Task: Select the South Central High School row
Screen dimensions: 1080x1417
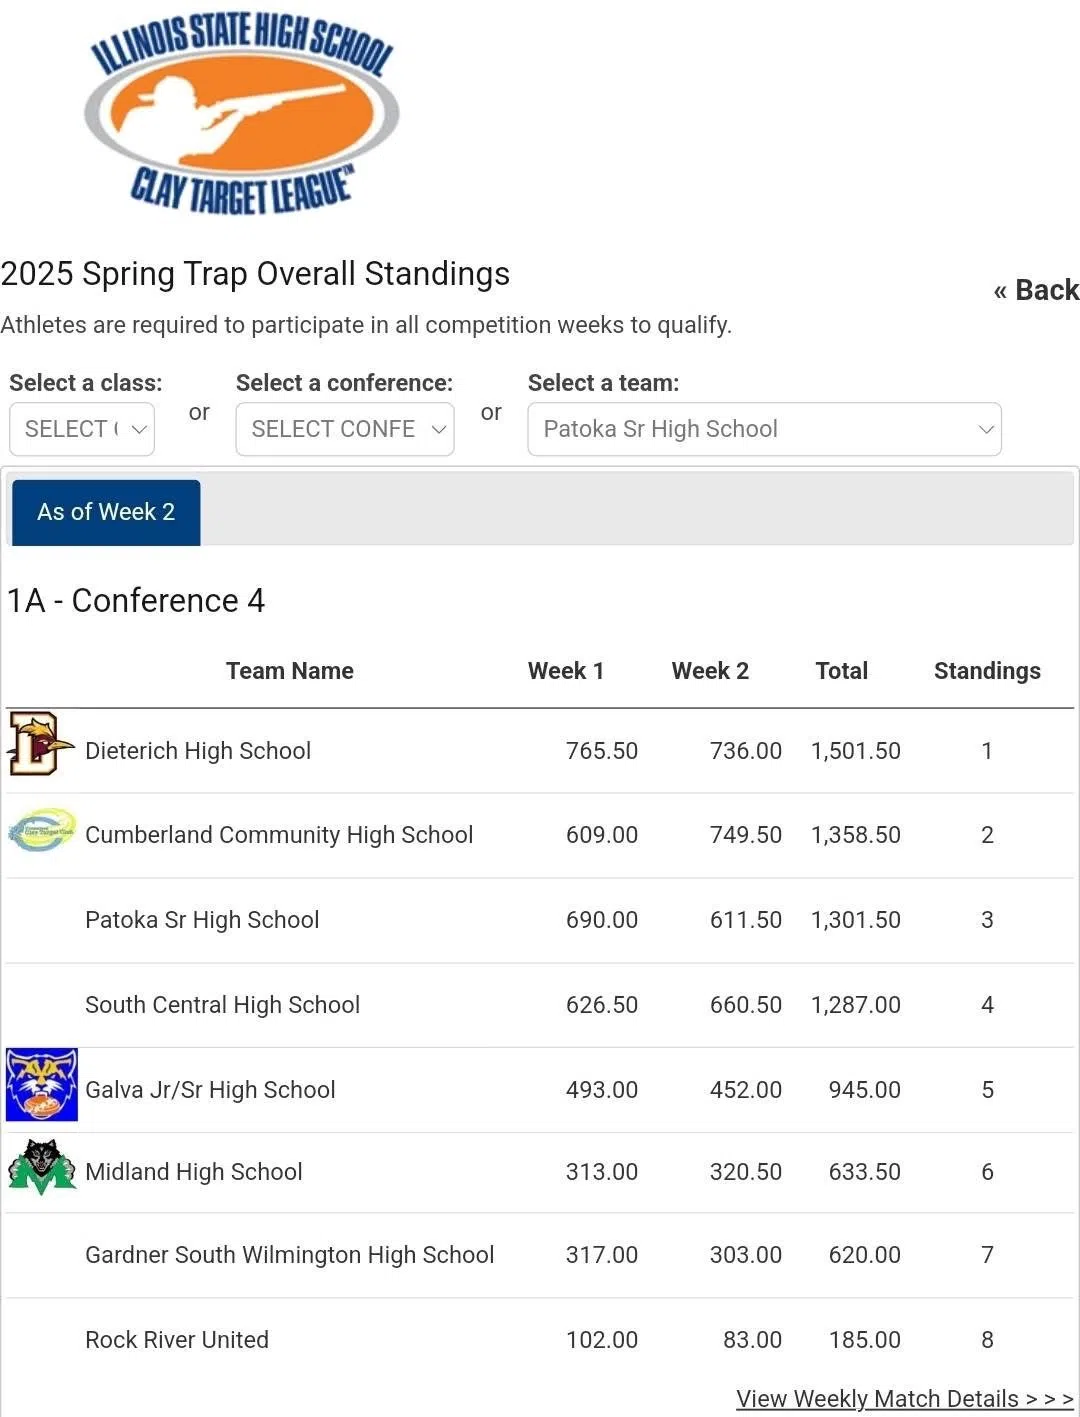Action: 540,1005
